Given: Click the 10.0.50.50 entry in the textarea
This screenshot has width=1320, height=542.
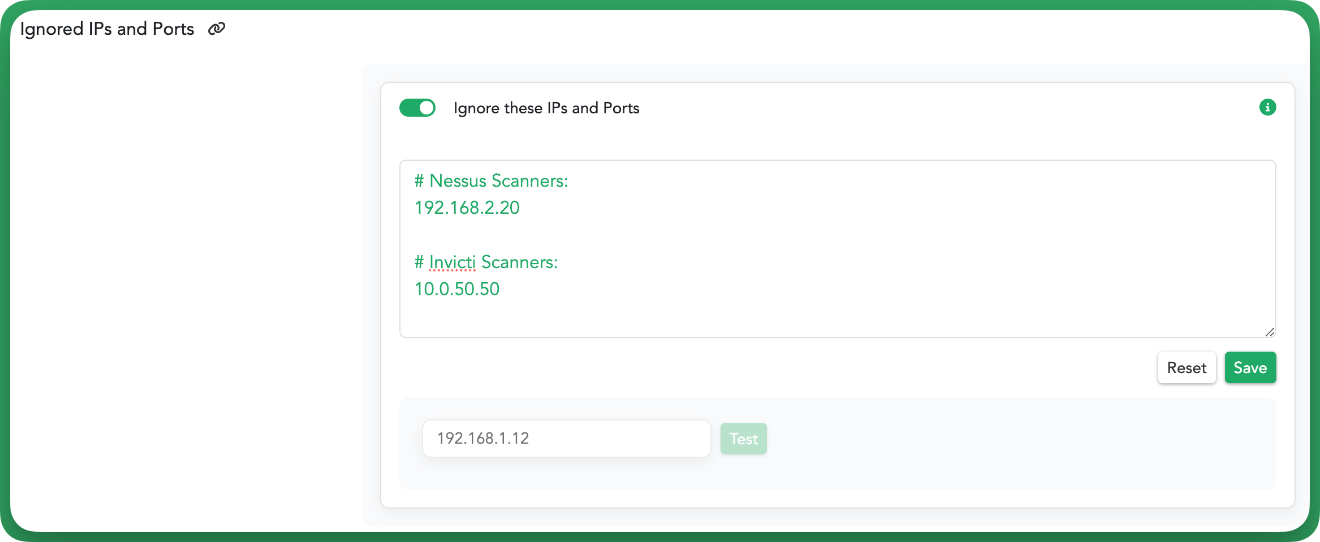Looking at the screenshot, I should point(457,289).
